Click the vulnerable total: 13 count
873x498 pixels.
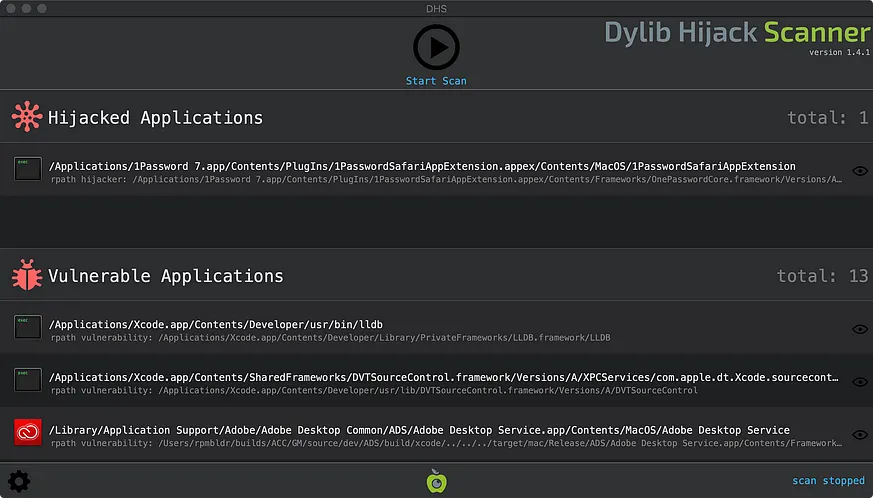[x=822, y=276]
